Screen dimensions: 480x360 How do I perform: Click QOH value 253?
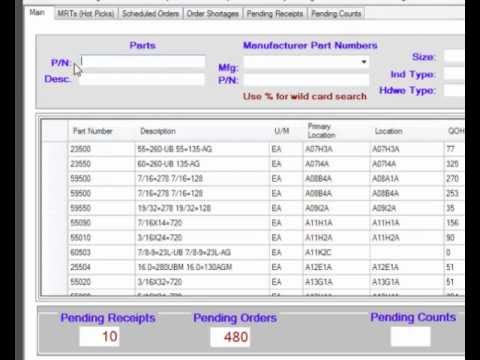pos(455,193)
